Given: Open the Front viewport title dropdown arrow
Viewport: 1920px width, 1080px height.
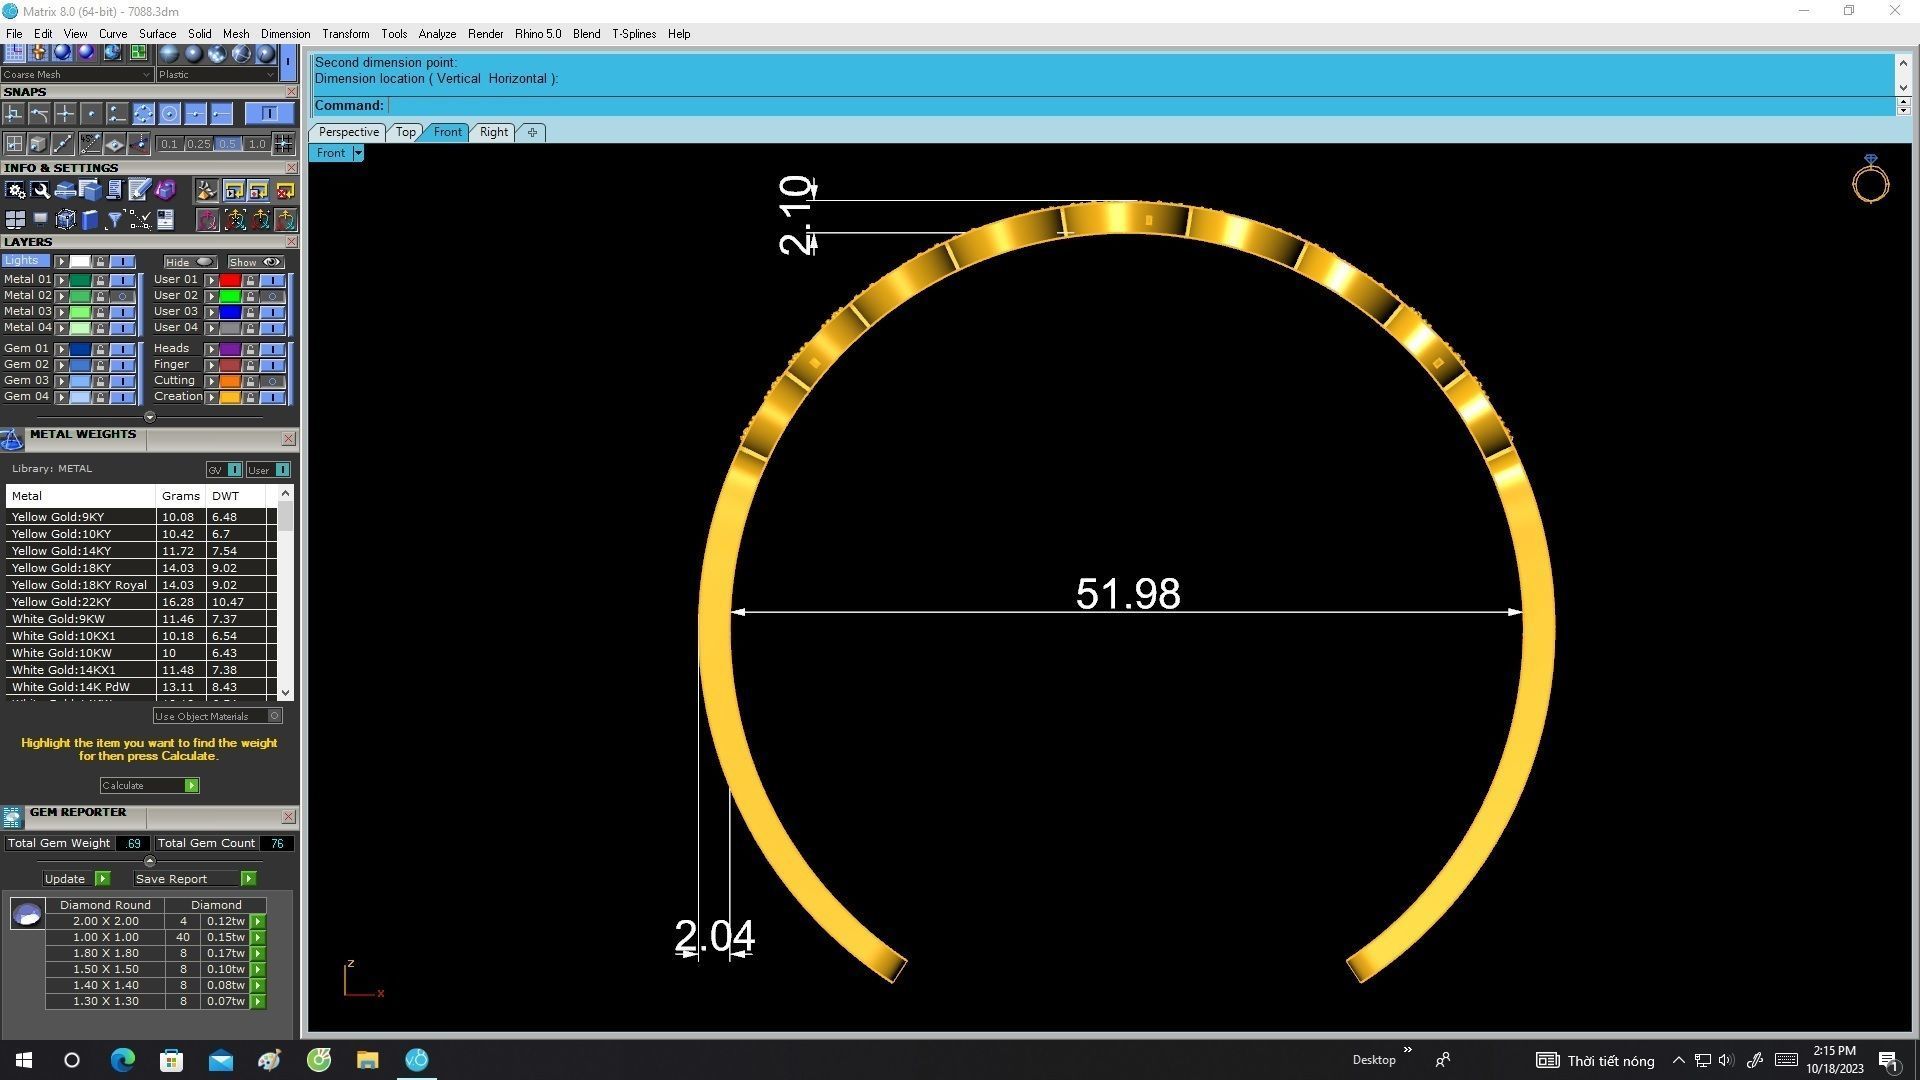Looking at the screenshot, I should tap(358, 153).
